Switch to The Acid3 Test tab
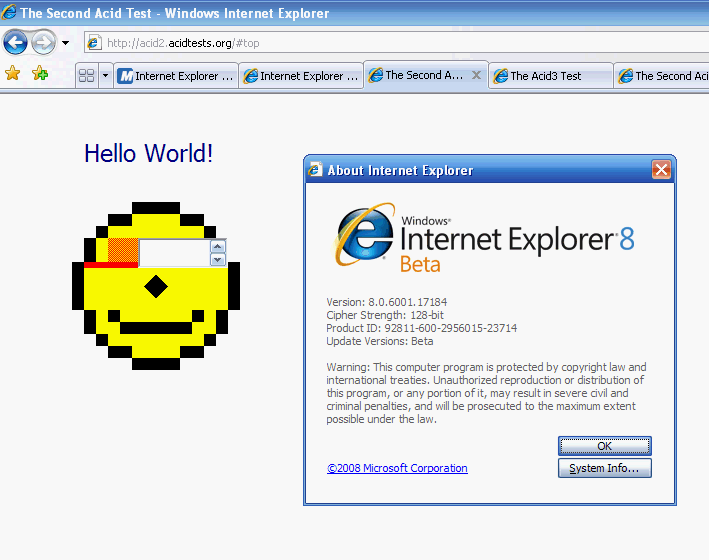This screenshot has width=709, height=560. [x=551, y=76]
